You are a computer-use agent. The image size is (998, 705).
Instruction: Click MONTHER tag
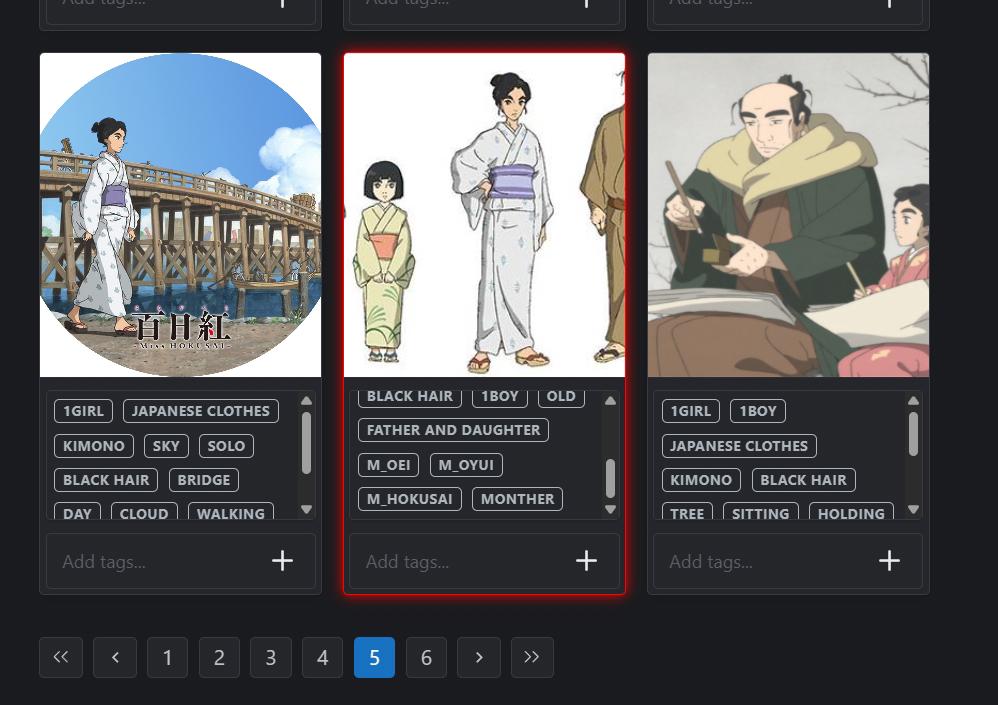[x=517, y=499]
